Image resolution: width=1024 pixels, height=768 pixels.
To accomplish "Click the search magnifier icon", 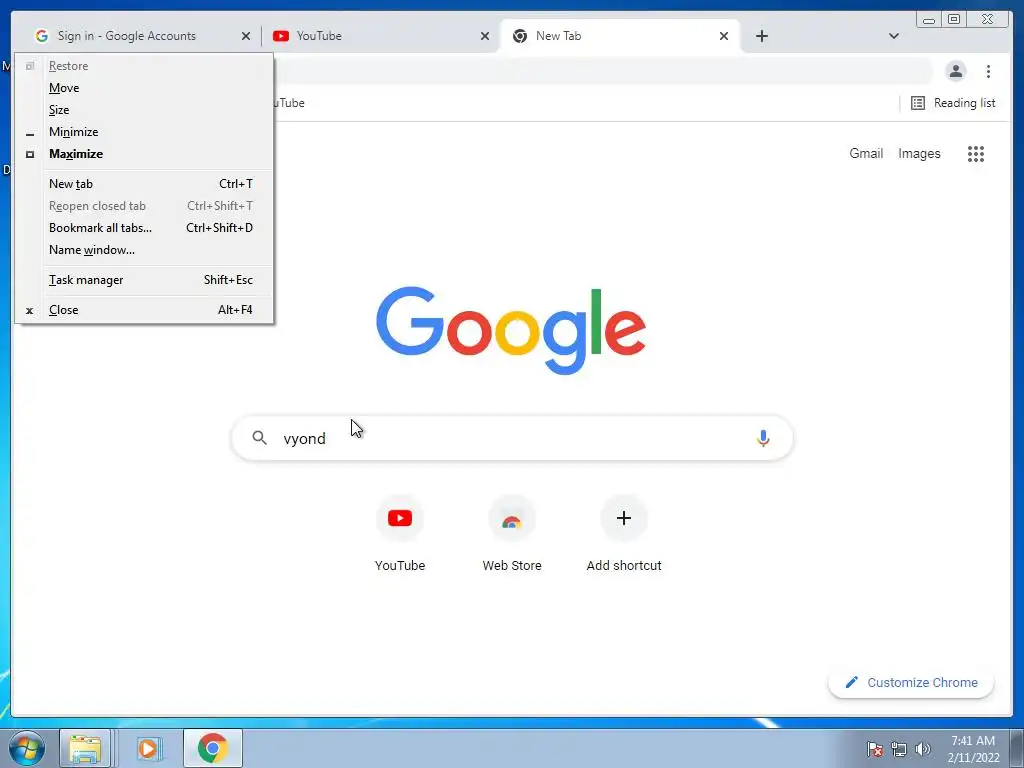I will click(x=259, y=438).
